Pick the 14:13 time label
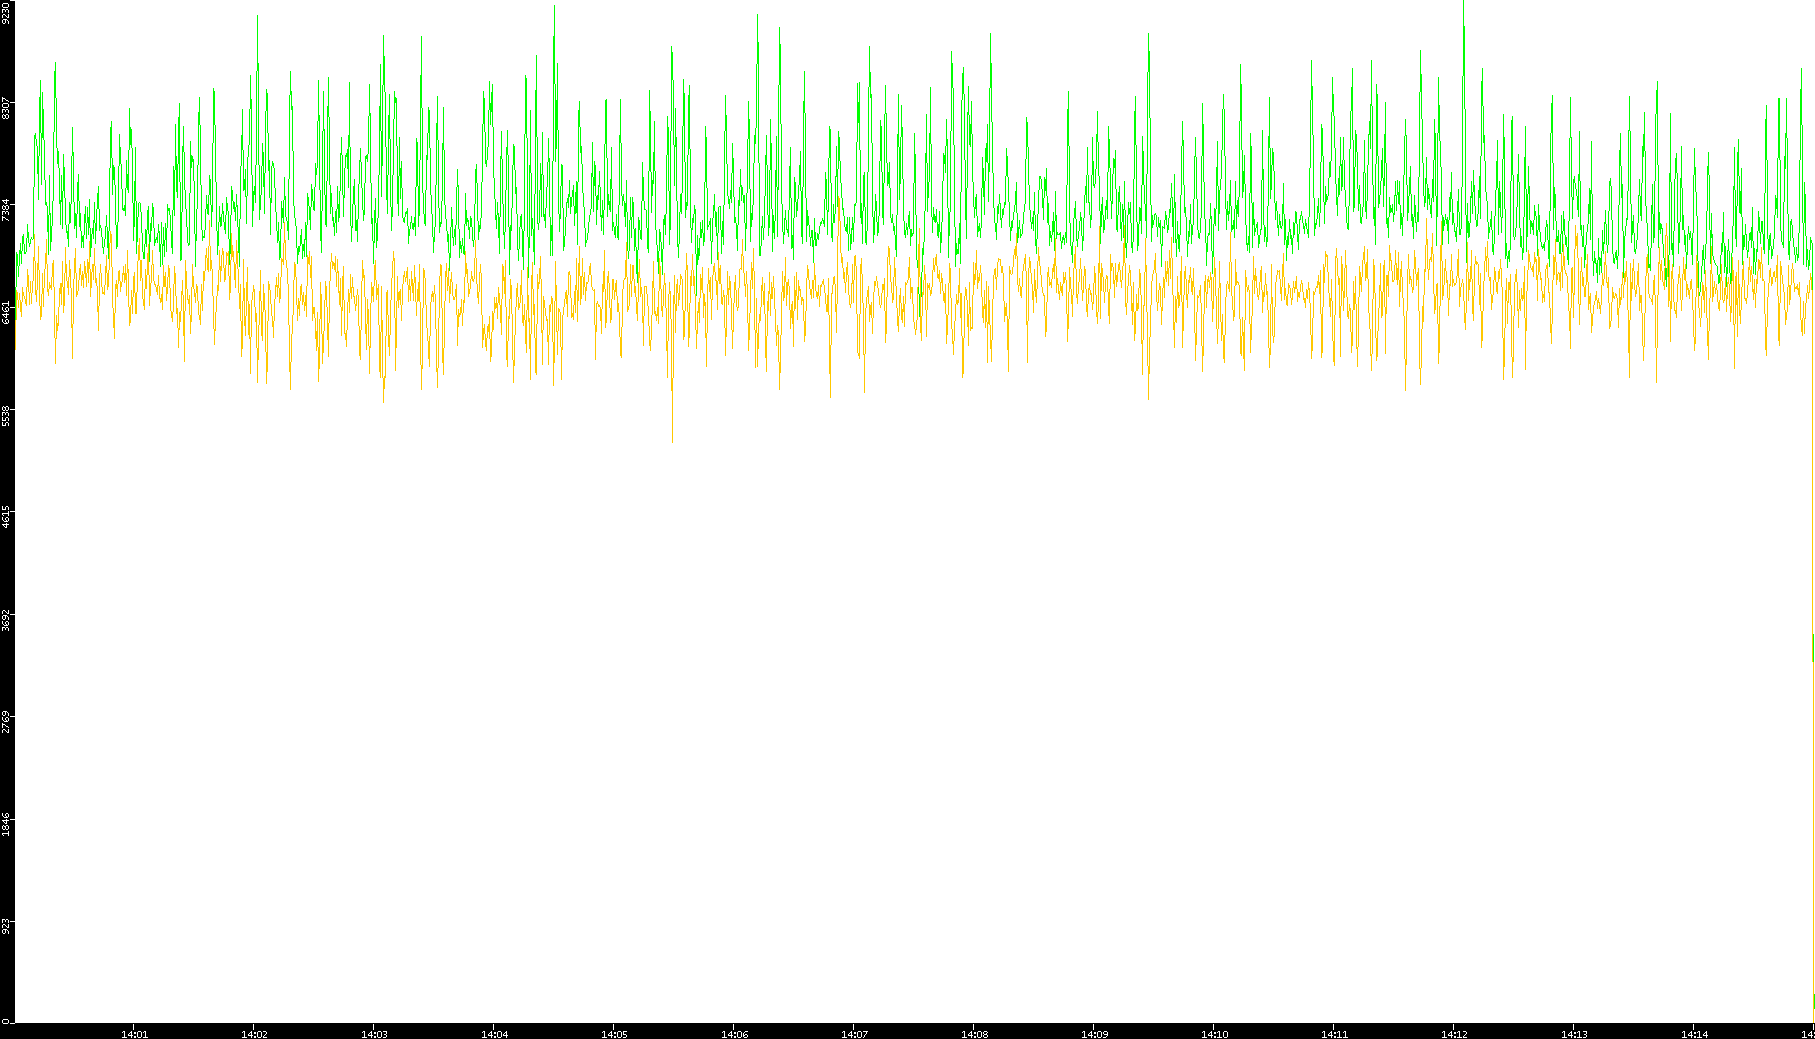The width and height of the screenshot is (1815, 1039). [x=1574, y=1033]
